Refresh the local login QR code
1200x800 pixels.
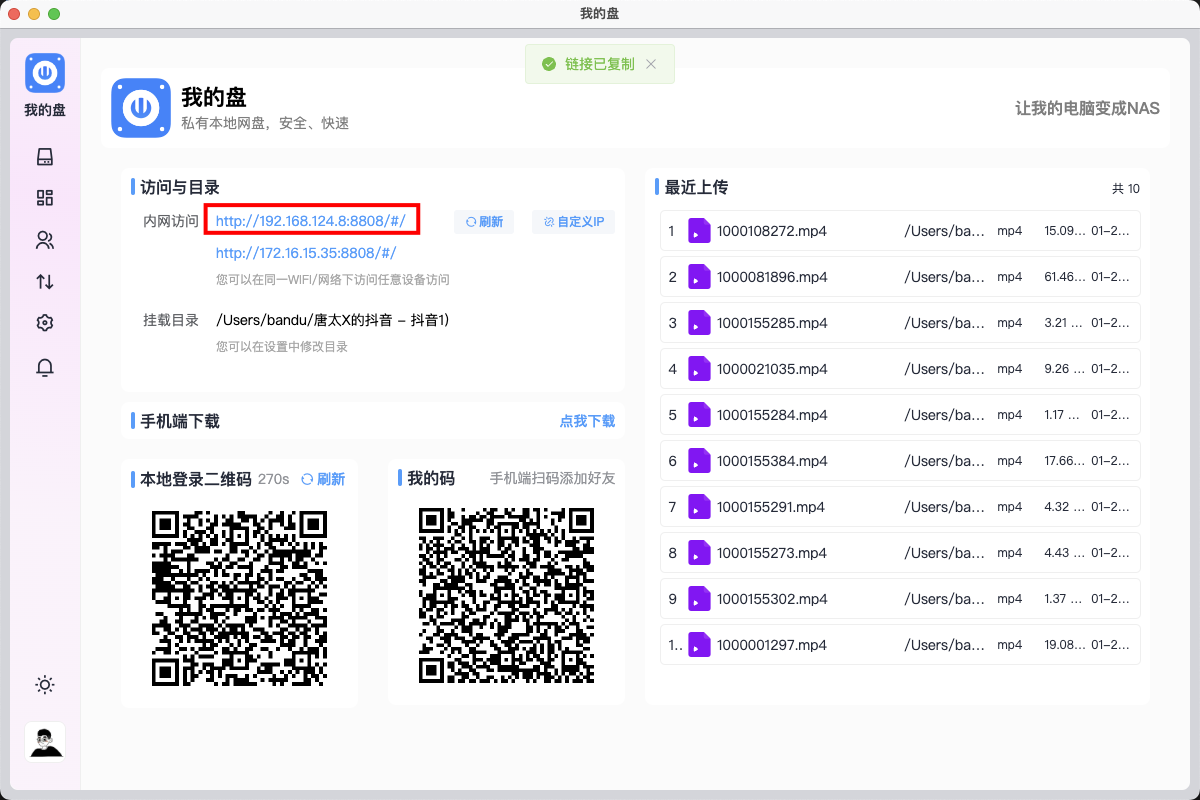coord(323,479)
